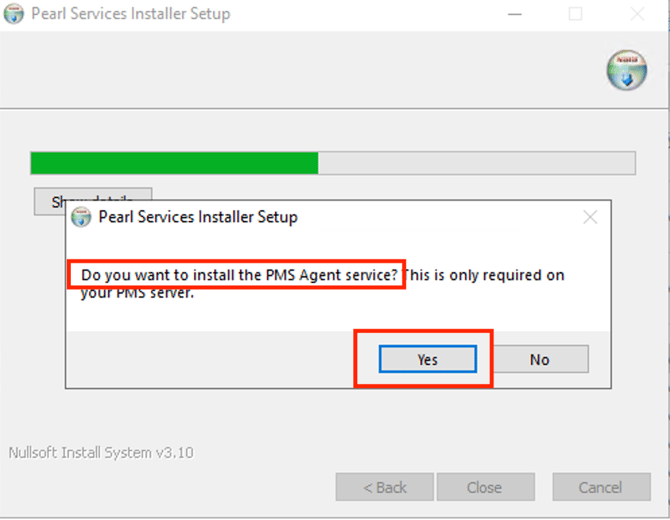Click the main window title text

click(130, 15)
